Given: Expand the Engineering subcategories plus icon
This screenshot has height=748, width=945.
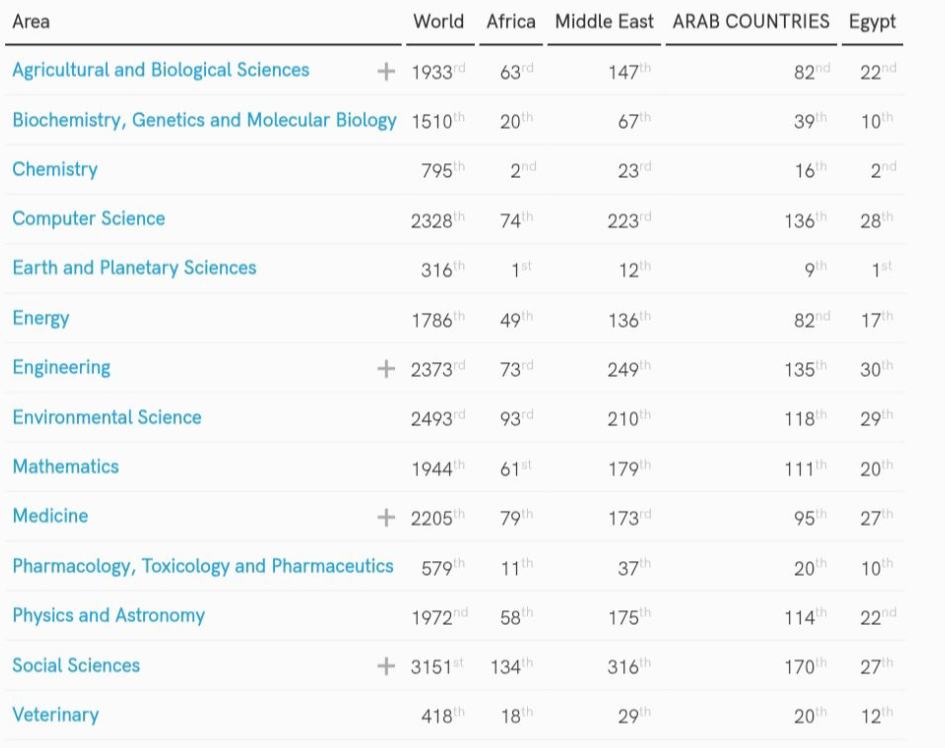Looking at the screenshot, I should click(386, 369).
